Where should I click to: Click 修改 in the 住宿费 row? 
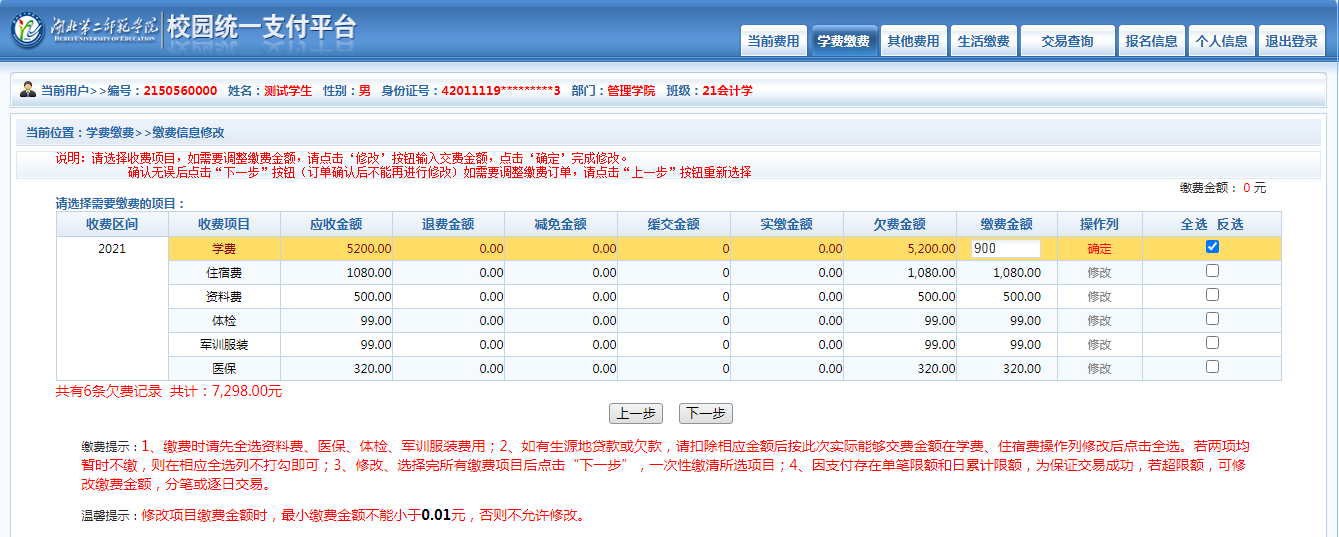(x=1099, y=272)
